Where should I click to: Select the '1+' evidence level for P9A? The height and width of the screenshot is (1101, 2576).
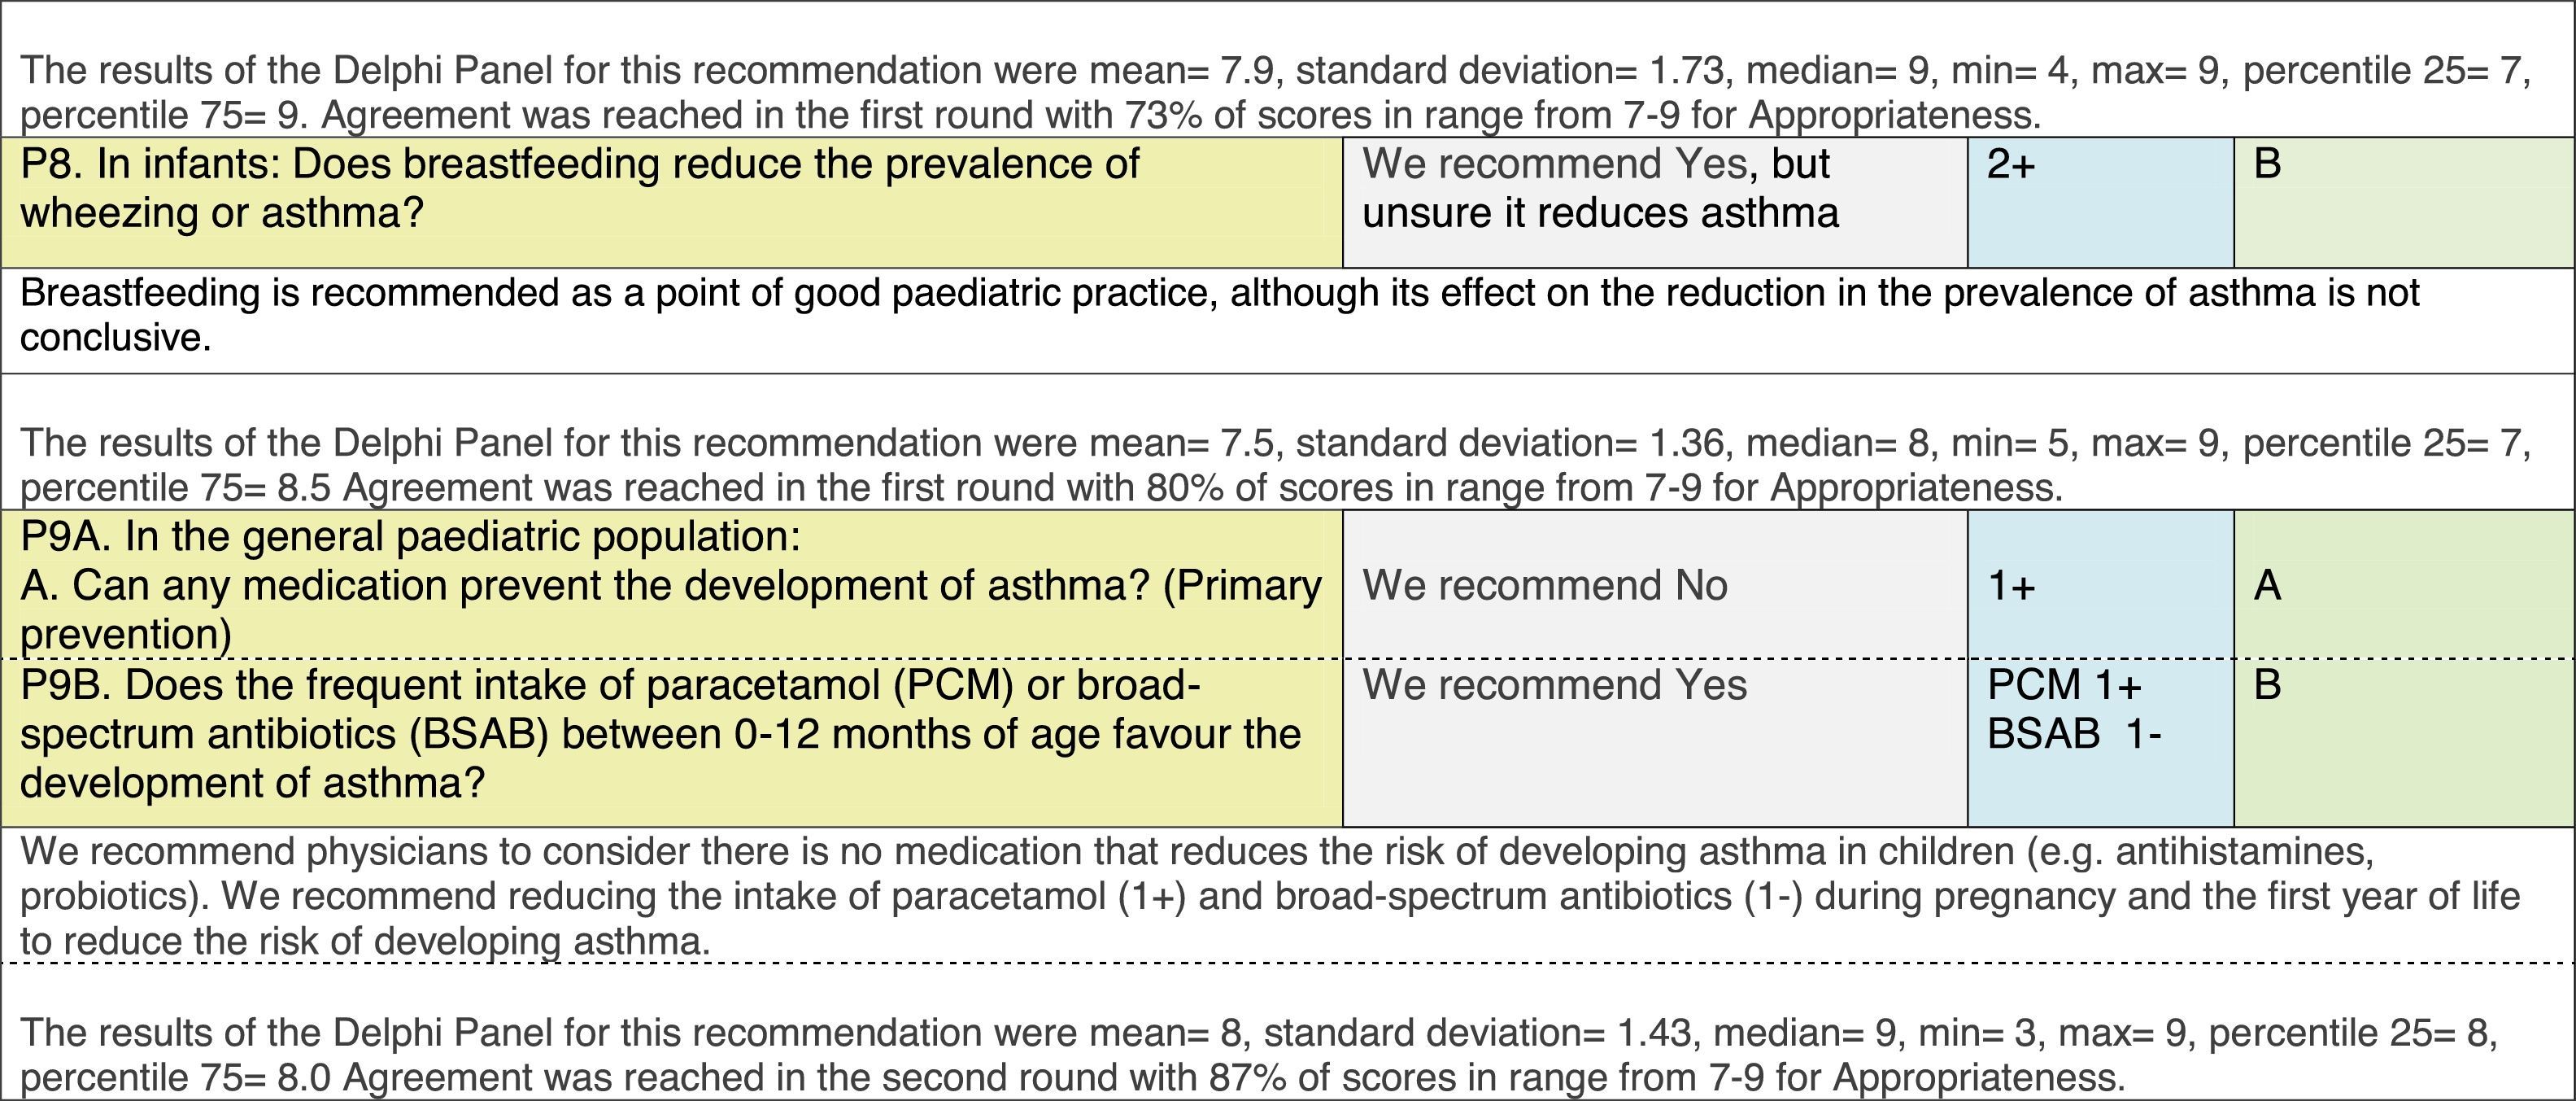[x=2011, y=586]
